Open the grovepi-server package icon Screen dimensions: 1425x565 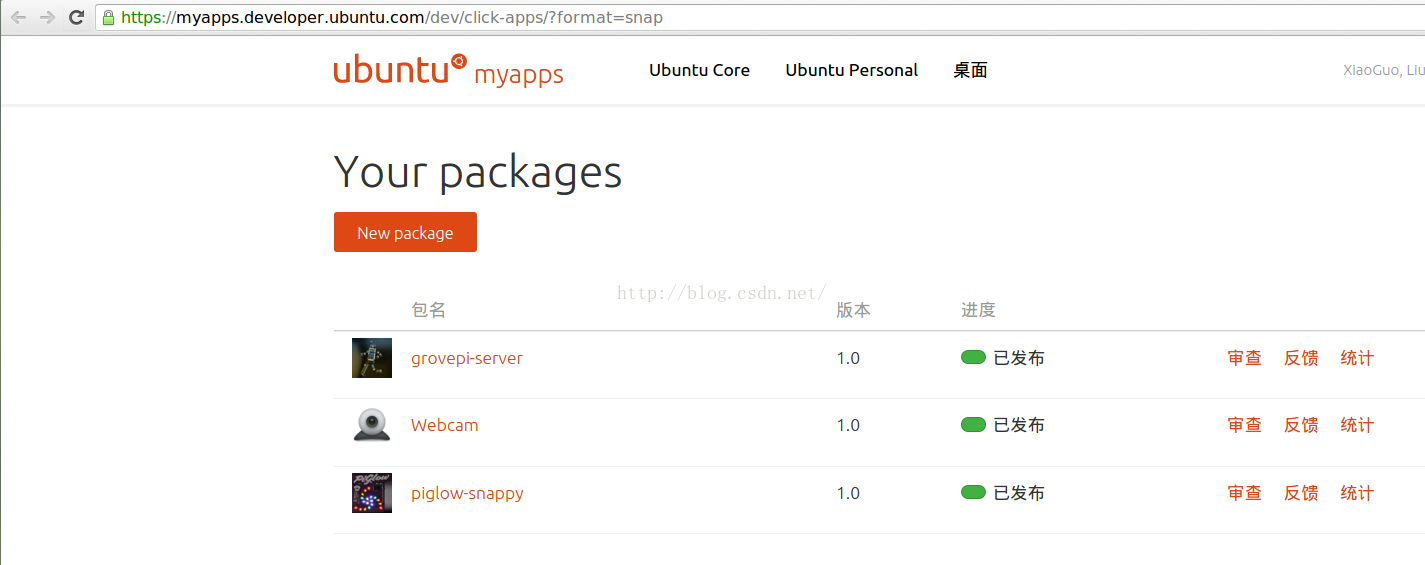372,358
